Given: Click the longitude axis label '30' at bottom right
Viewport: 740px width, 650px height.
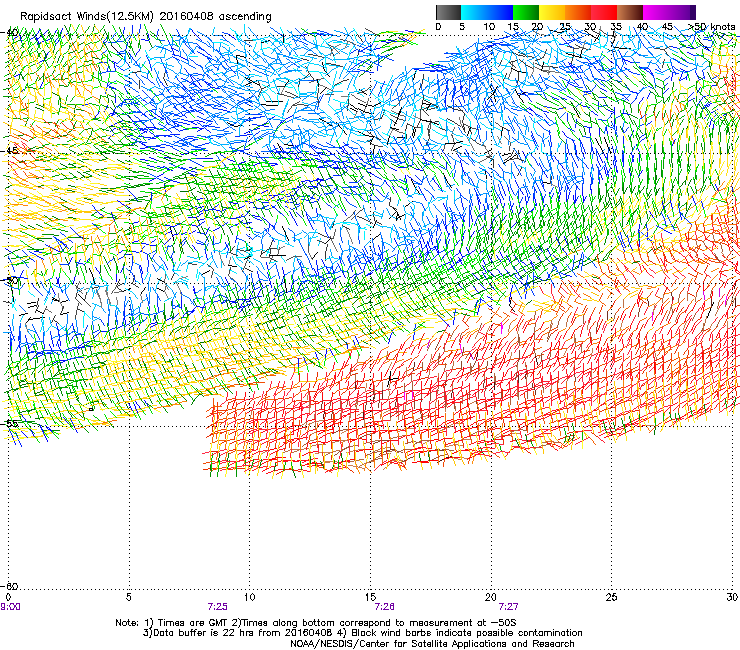Looking at the screenshot, I should pyautogui.click(x=732, y=597).
